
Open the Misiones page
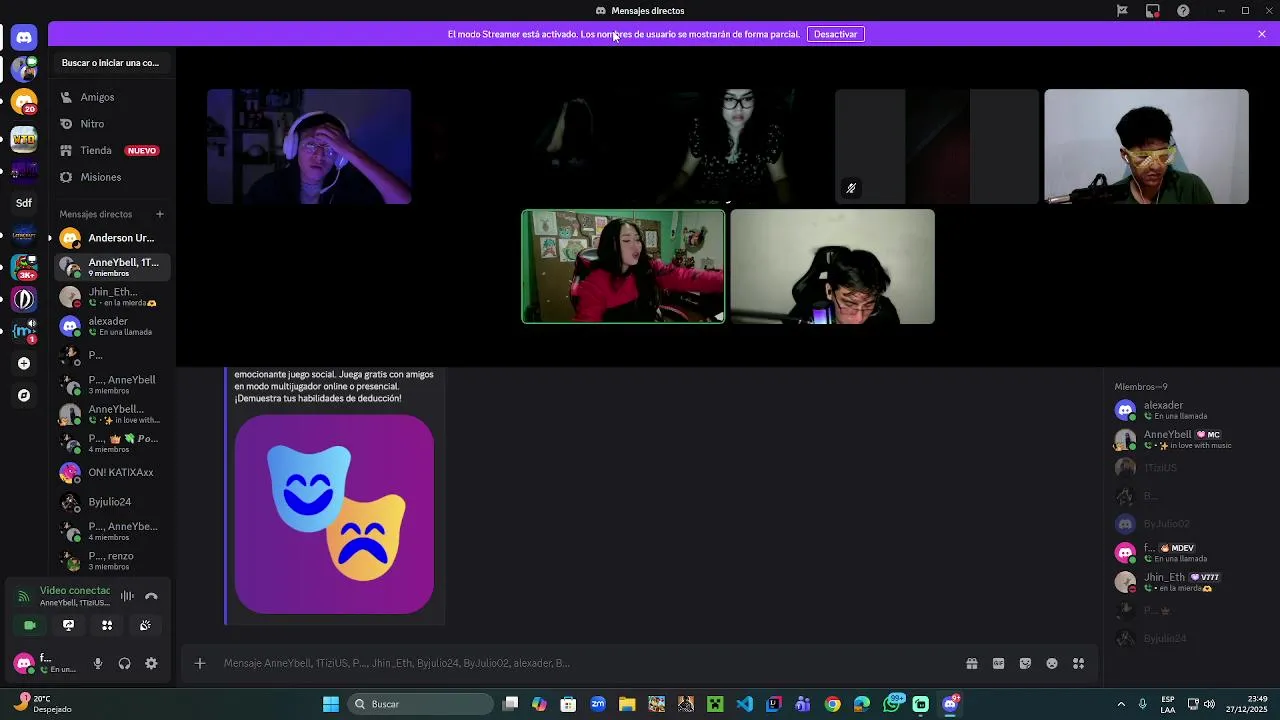coord(112,177)
